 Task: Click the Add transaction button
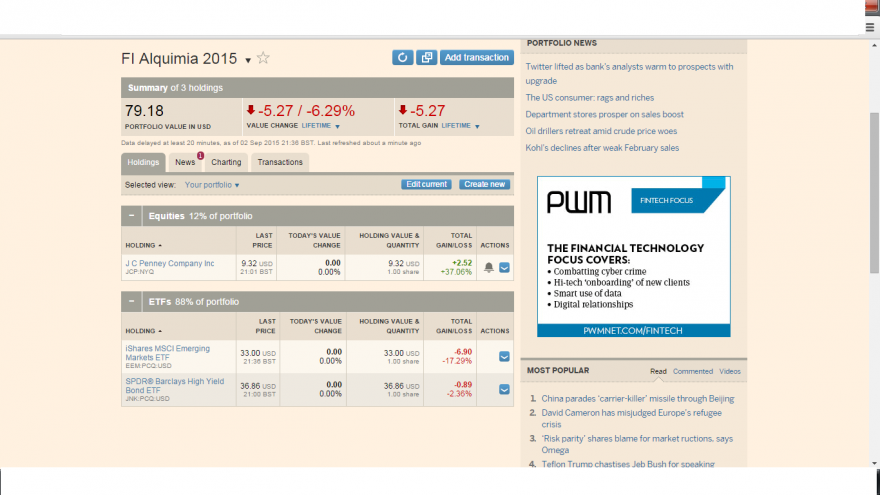click(x=476, y=57)
